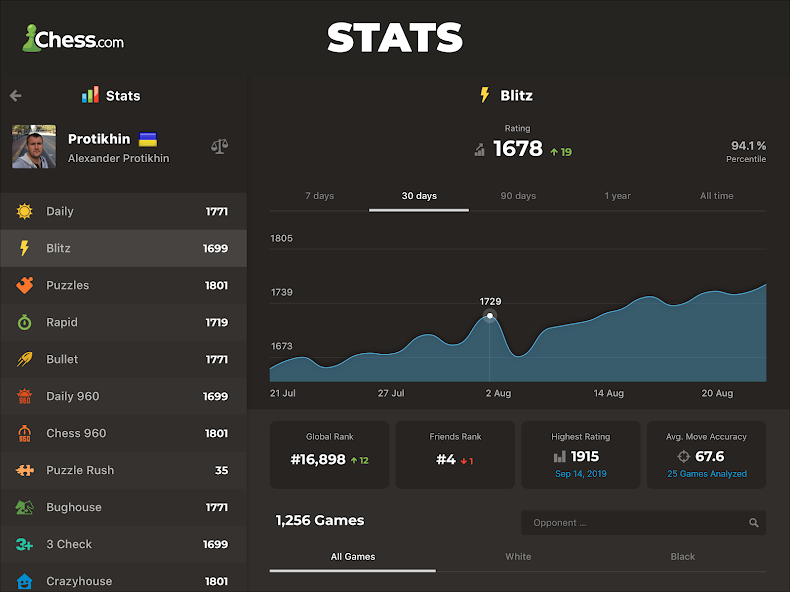Click the Bughouse rating 1771

coord(217,507)
